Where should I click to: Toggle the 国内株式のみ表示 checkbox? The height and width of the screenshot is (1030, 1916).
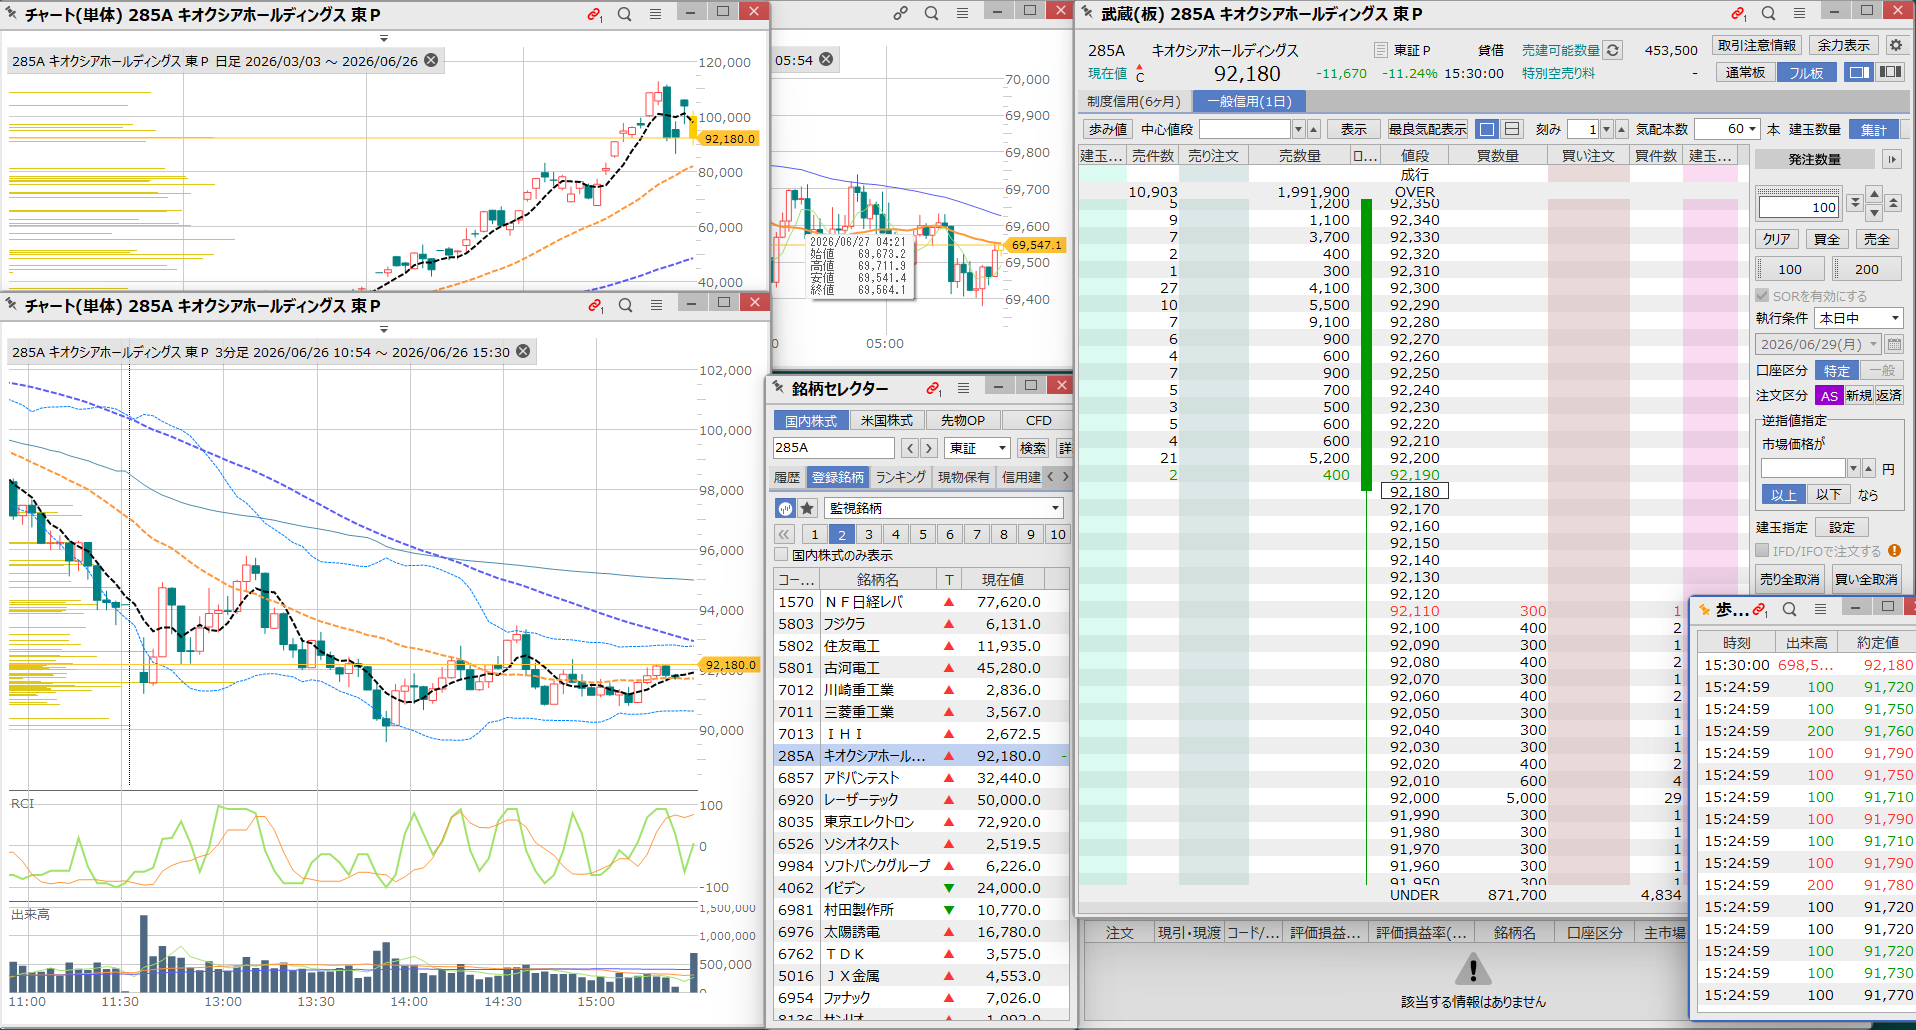(782, 555)
